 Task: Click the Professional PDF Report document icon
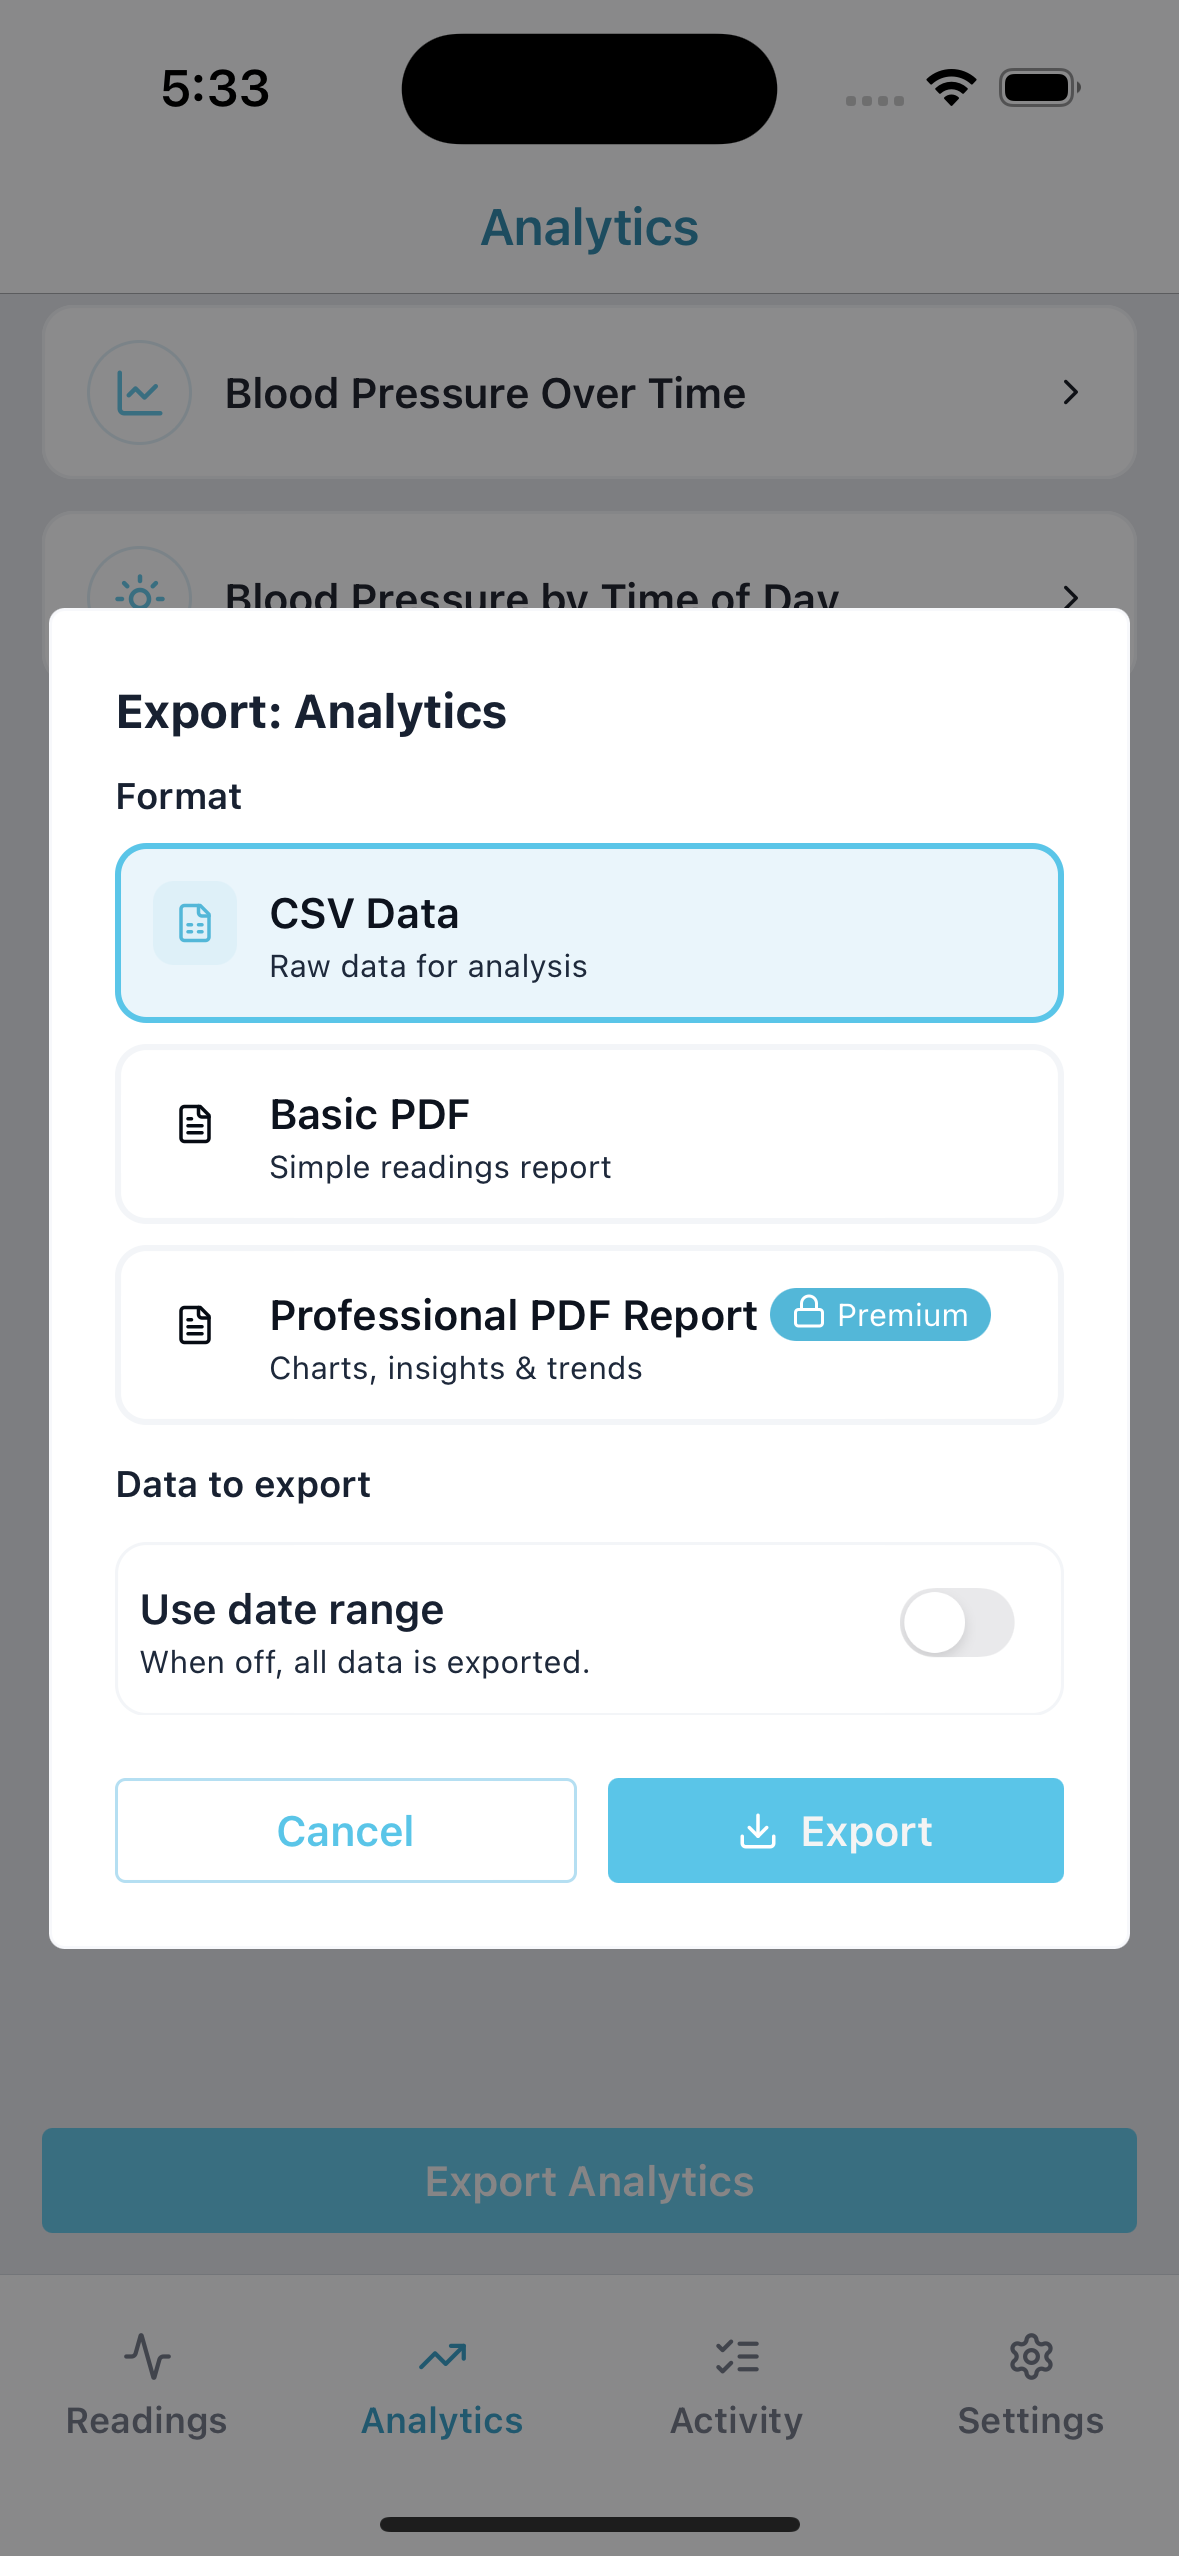click(195, 1325)
